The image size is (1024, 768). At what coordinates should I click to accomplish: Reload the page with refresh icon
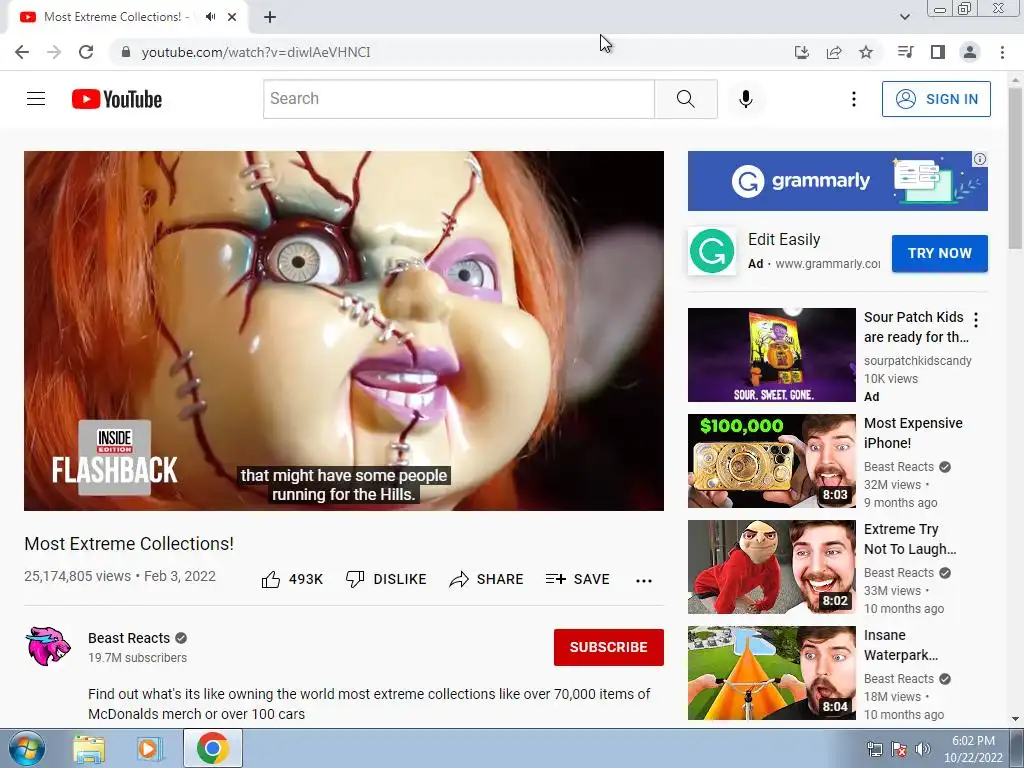coord(86,52)
